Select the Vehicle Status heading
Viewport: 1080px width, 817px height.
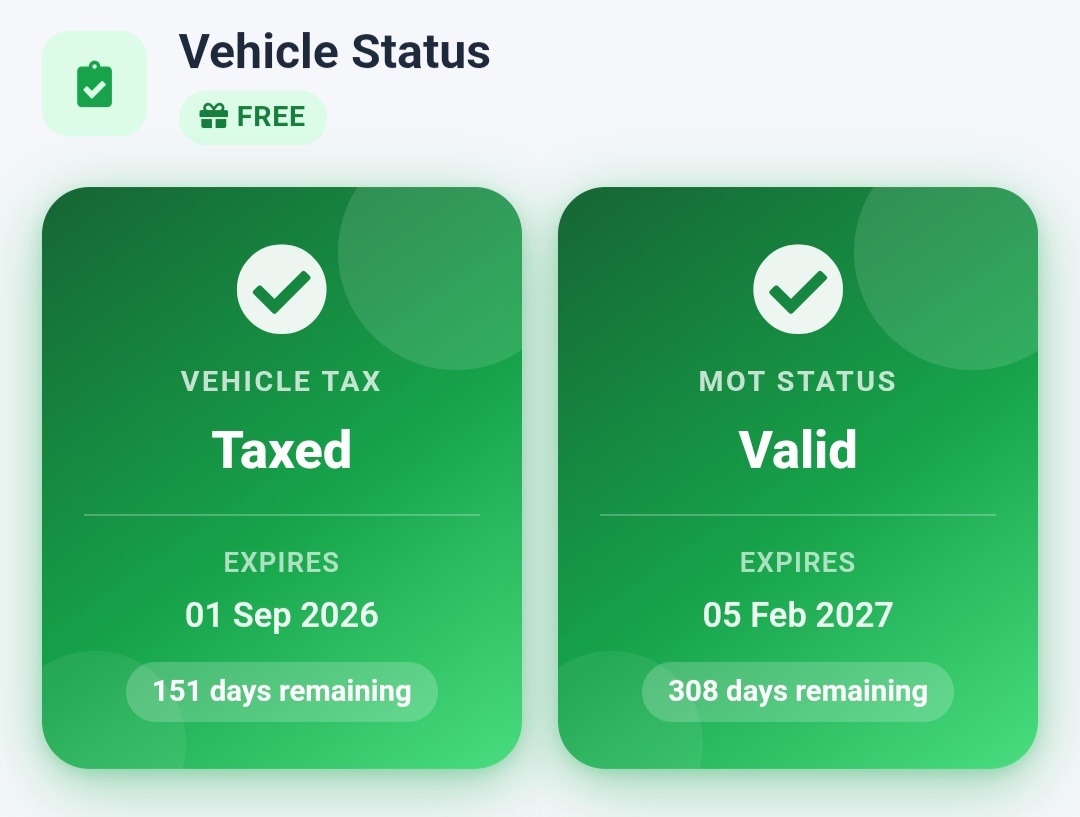pyautogui.click(x=334, y=51)
